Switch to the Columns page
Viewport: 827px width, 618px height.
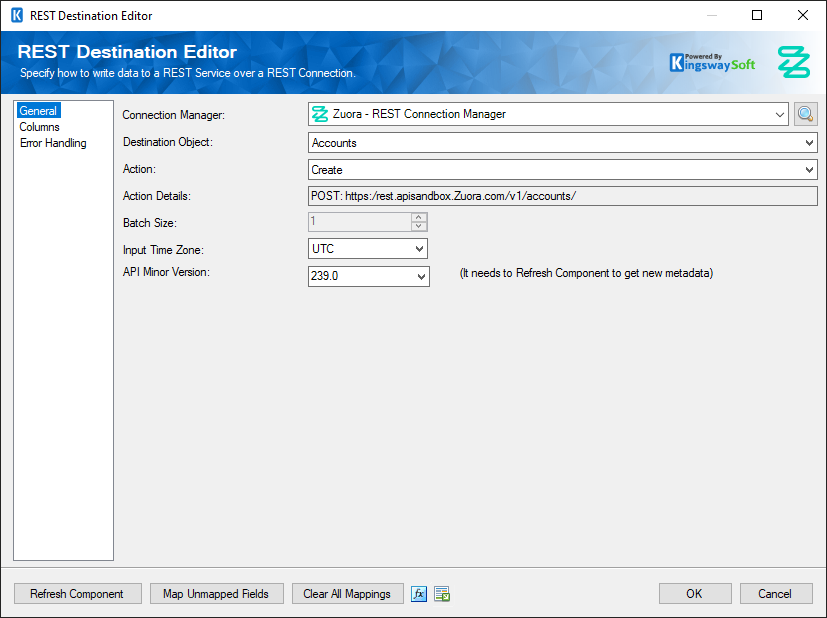[x=40, y=127]
